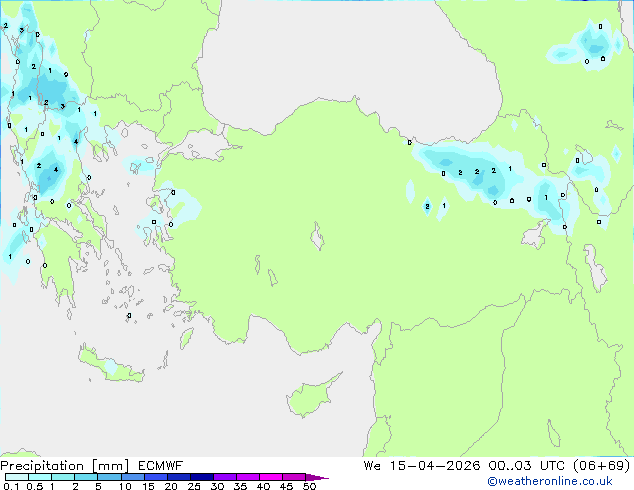Screen dimensions: 634x490
Task: Click the 30–35 mm purple legend swatch
Action: click(x=225, y=477)
